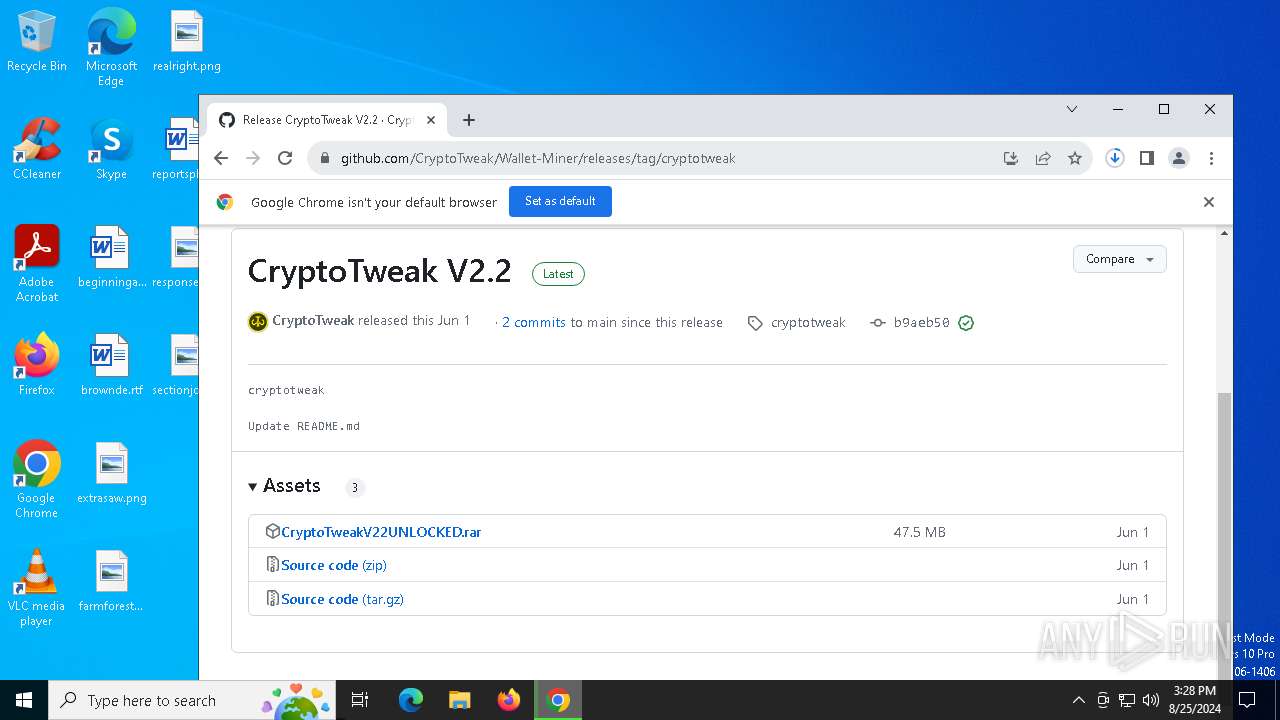
Task: Open 2 commits since release link
Action: [x=534, y=322]
